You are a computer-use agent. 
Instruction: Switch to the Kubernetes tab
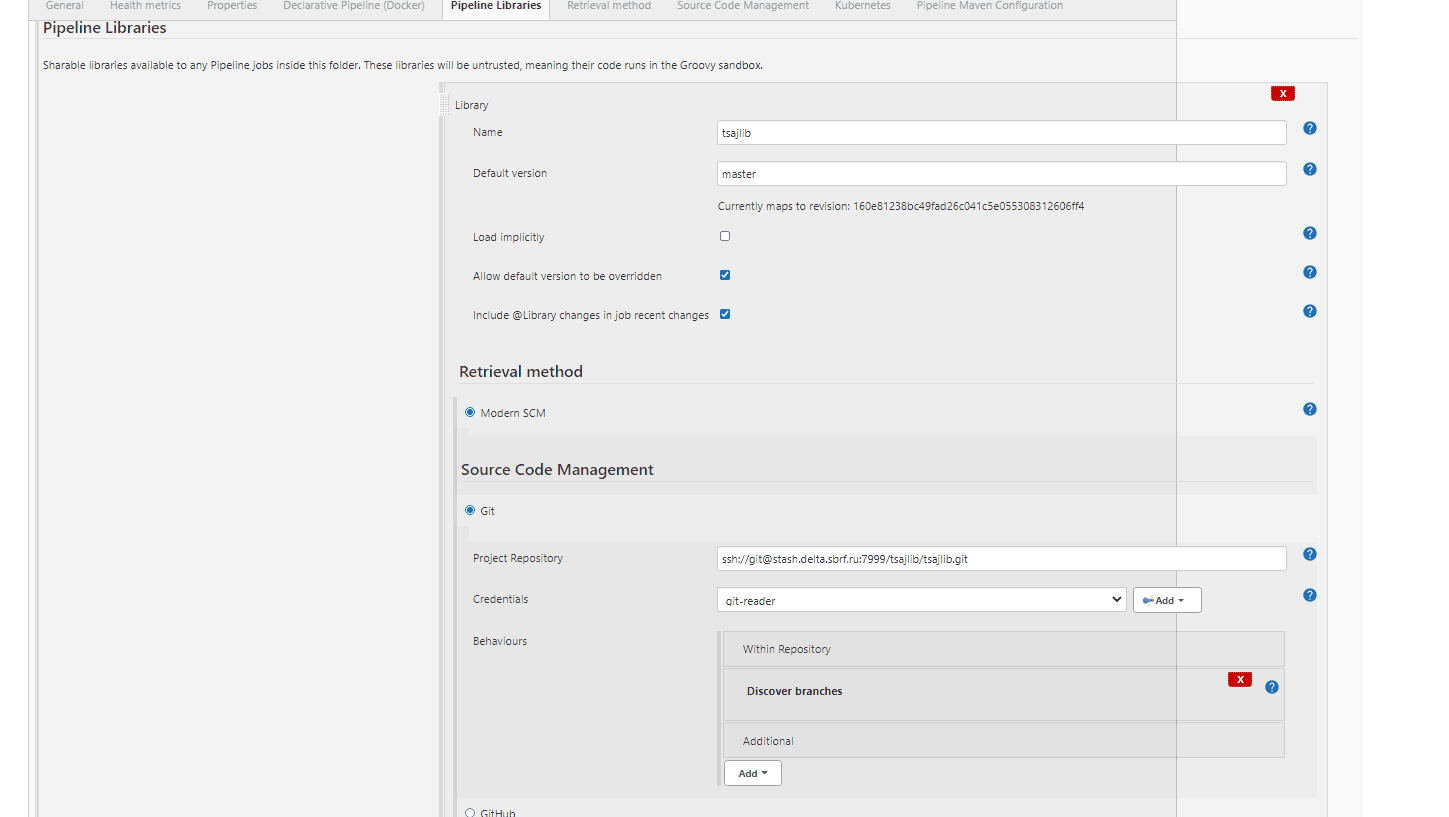pos(862,6)
